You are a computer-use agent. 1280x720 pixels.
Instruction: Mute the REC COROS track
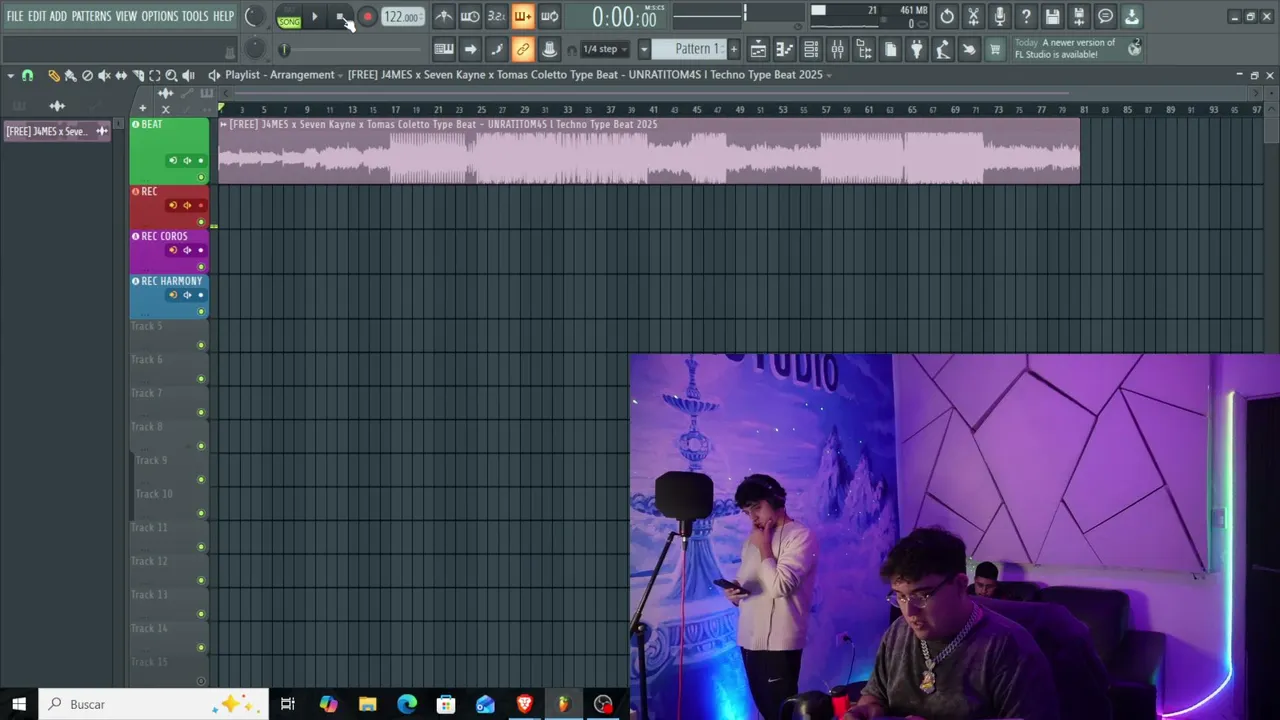pyautogui.click(x=201, y=267)
